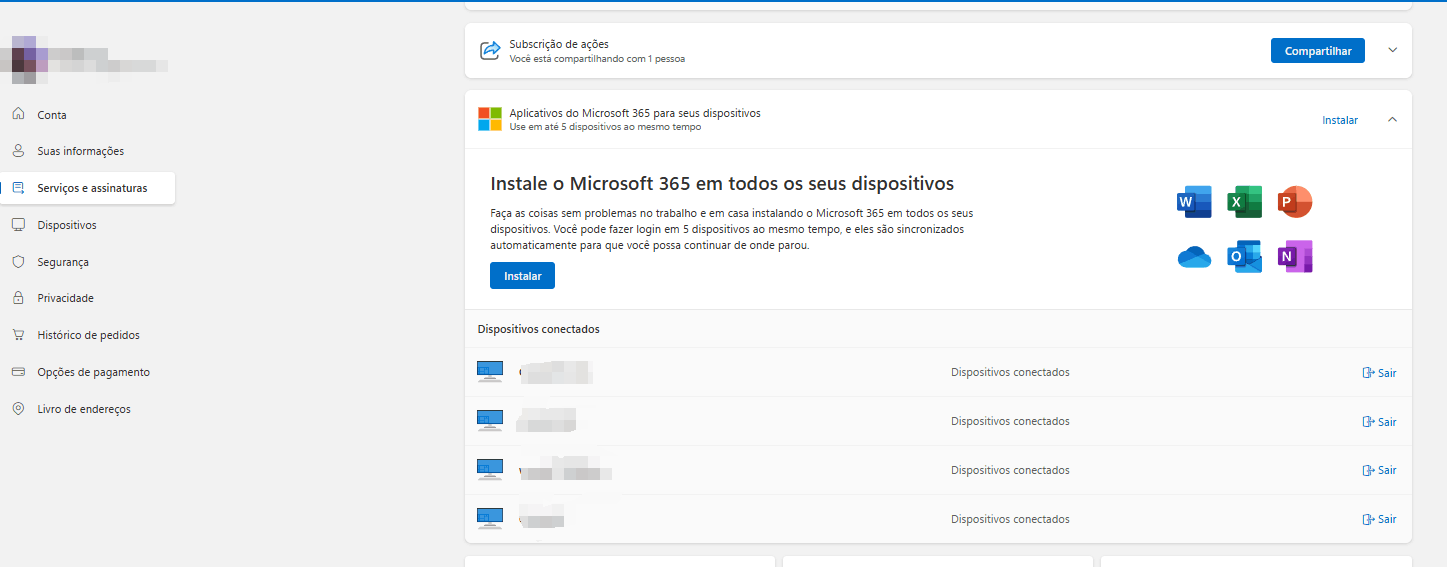Click the Instale o Microsoft 365 em todos heading
The width and height of the screenshot is (1447, 567).
coord(722,184)
